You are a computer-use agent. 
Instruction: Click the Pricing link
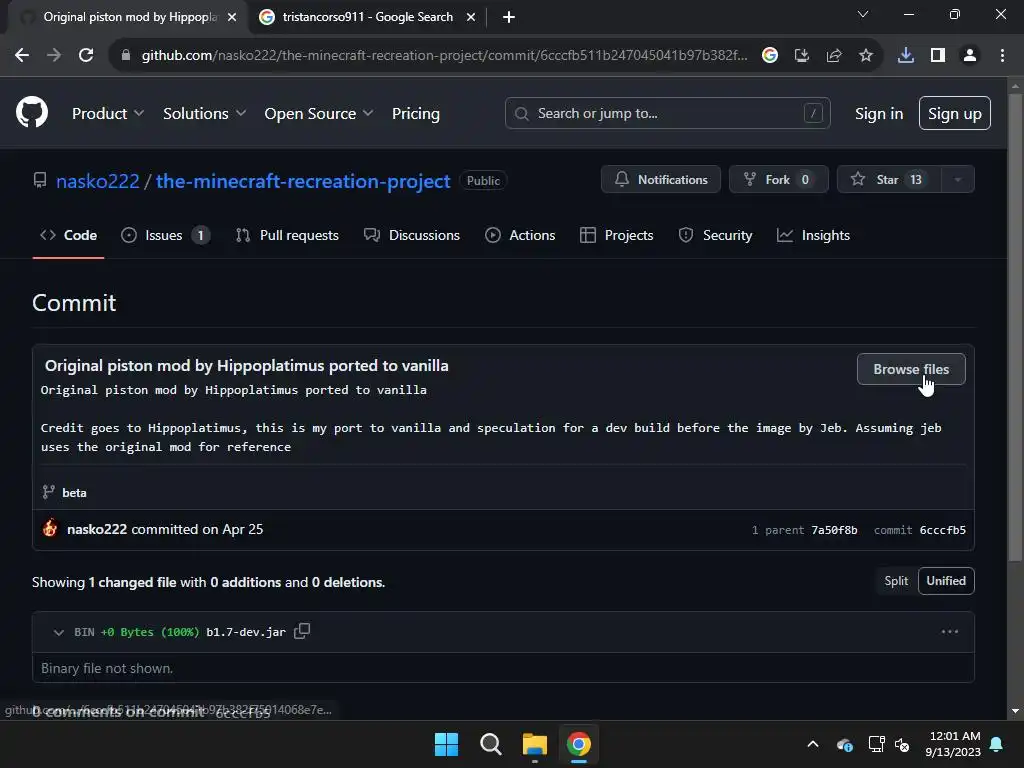coord(415,114)
